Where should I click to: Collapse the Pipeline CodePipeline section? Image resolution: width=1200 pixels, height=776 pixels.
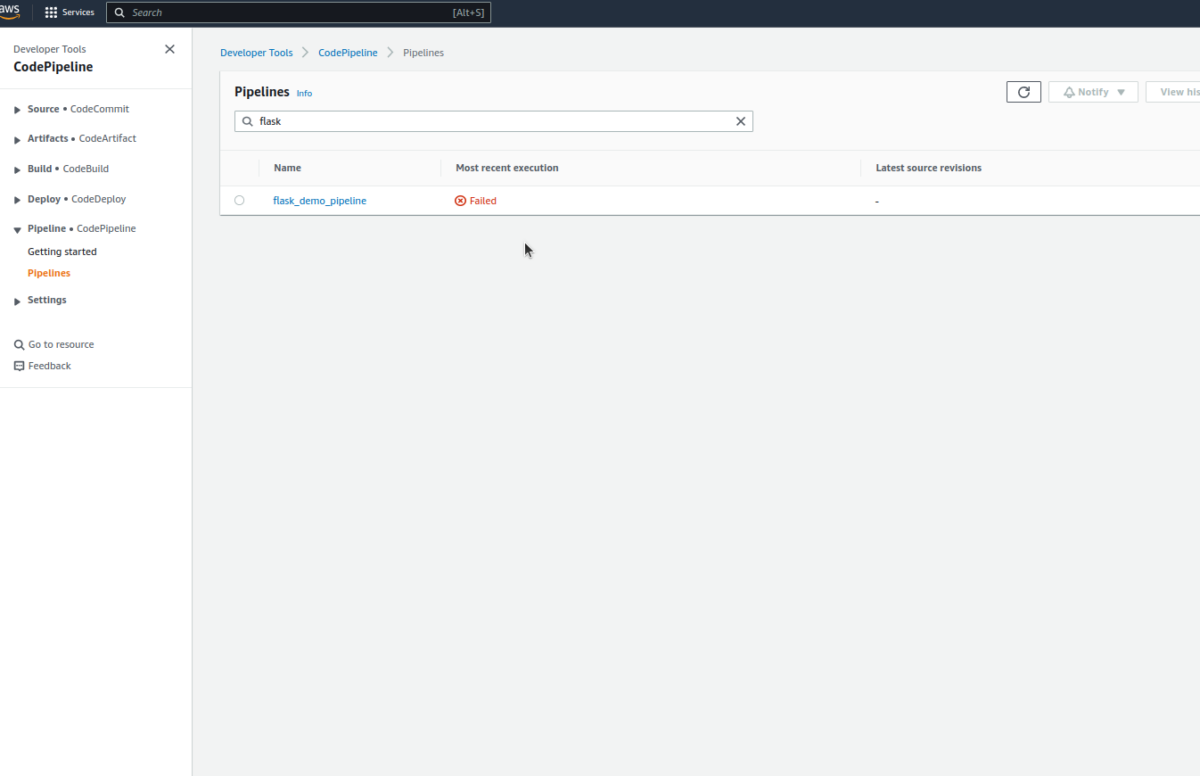[x=16, y=228]
